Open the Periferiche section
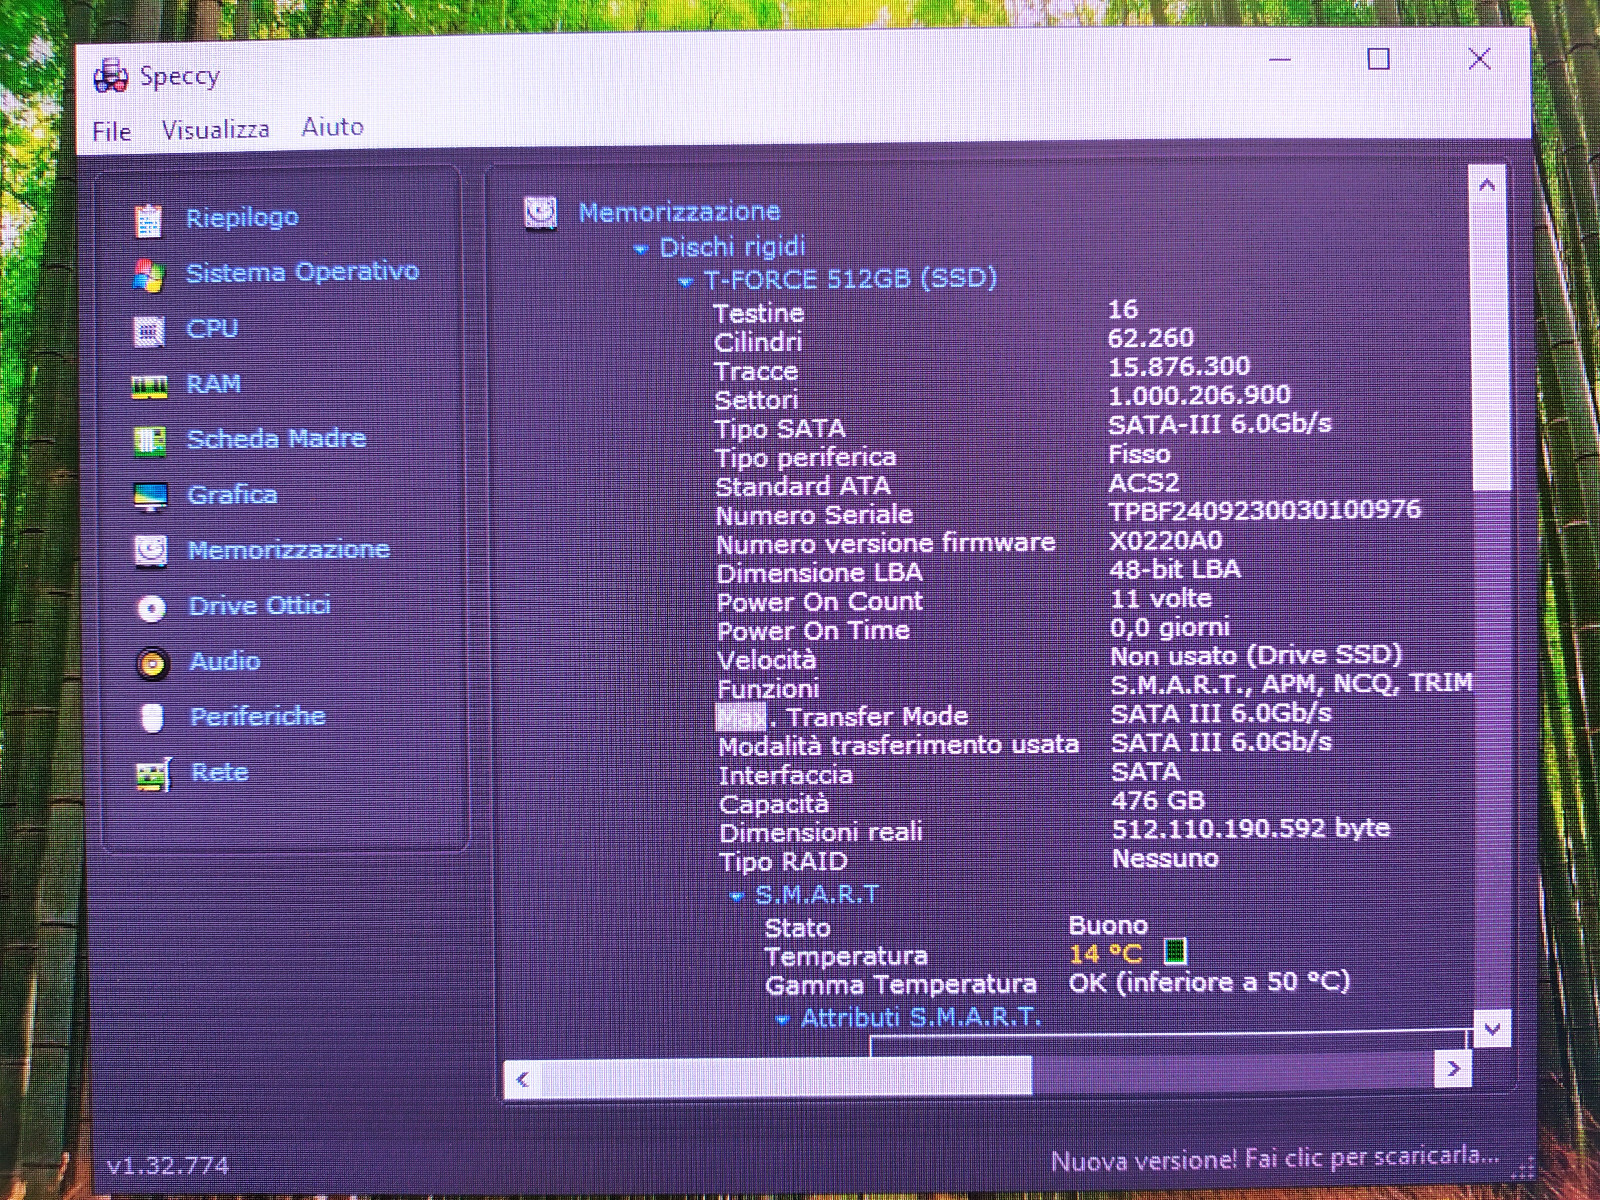The width and height of the screenshot is (1600, 1200). click(258, 716)
